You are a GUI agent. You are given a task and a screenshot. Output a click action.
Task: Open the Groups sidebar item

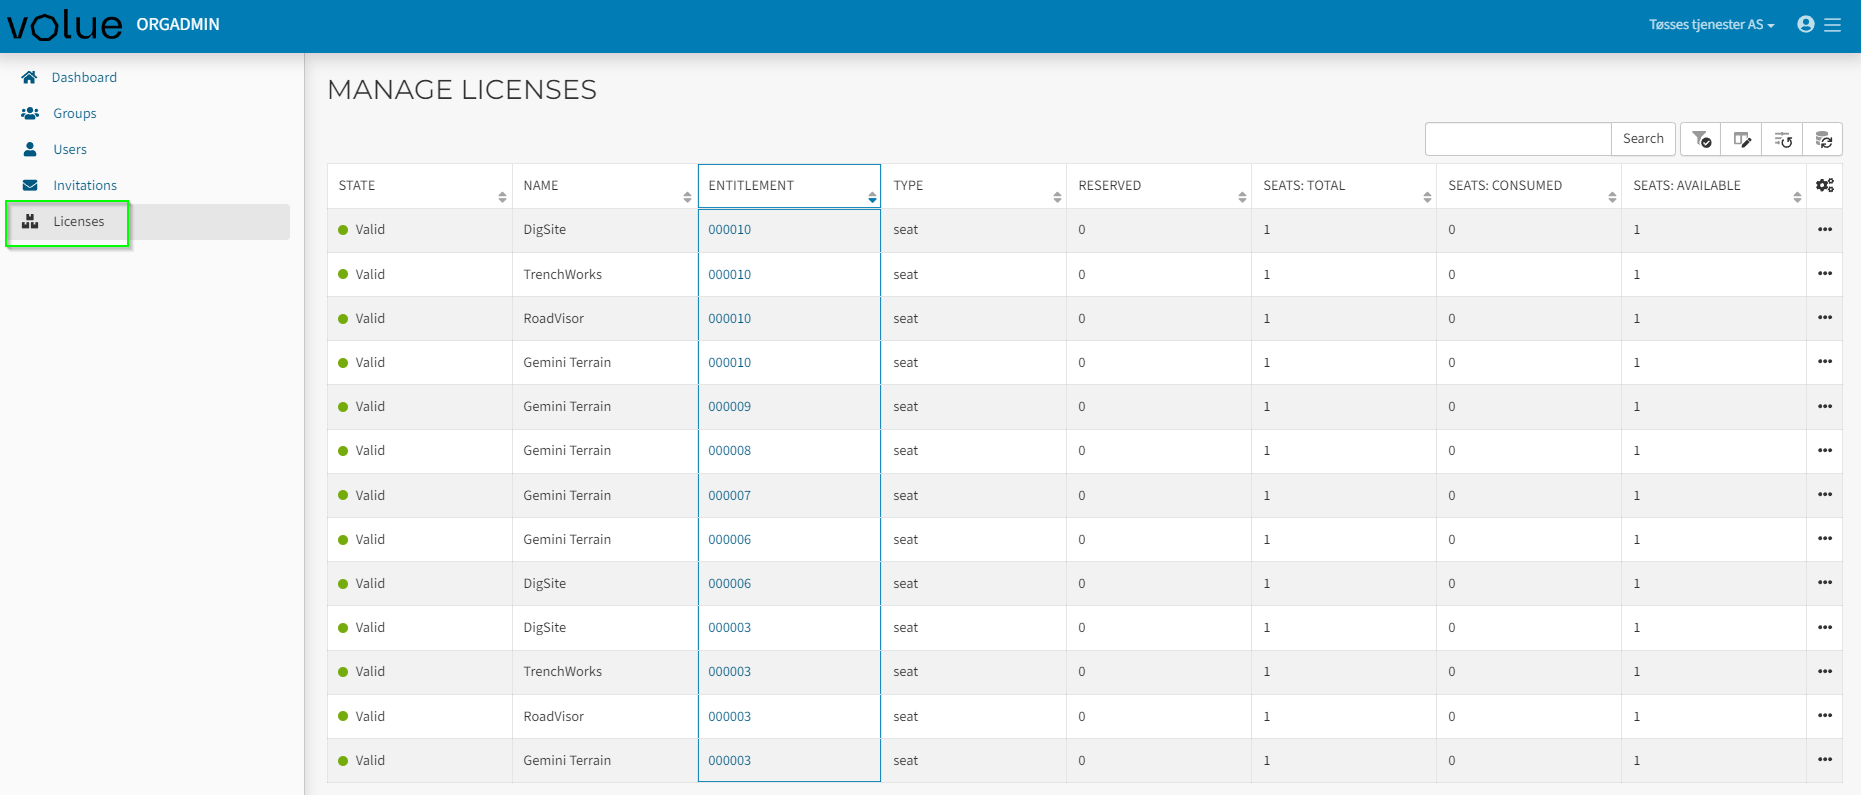pos(75,114)
